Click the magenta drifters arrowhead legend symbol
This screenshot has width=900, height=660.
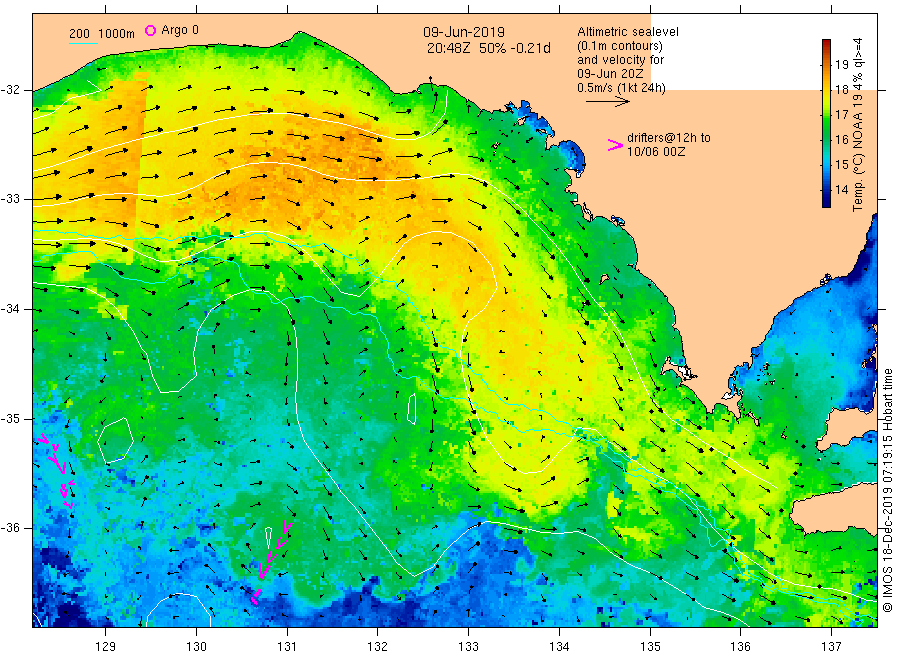tap(615, 145)
